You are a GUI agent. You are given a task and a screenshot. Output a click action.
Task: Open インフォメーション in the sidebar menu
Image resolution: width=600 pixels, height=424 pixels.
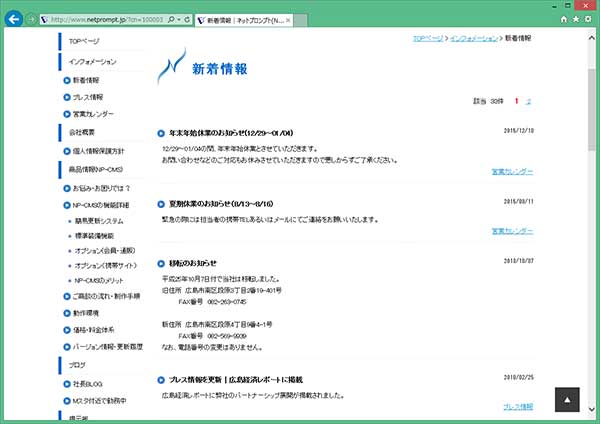coord(92,61)
